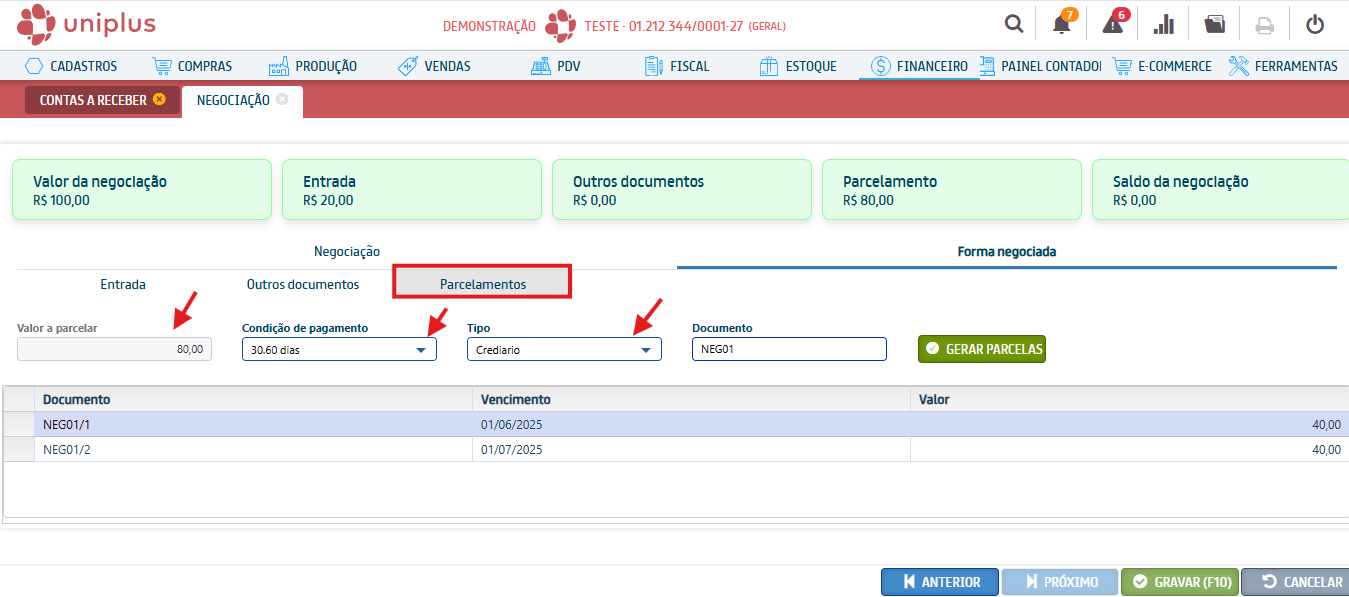Expand the Condição de pagamento dropdown
The width and height of the screenshot is (1349, 597).
click(x=421, y=350)
